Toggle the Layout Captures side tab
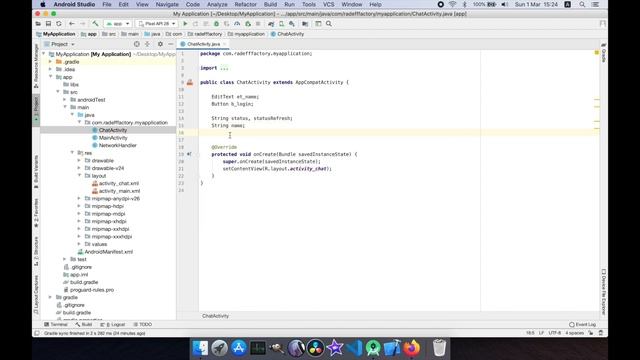 pyautogui.click(x=36, y=294)
